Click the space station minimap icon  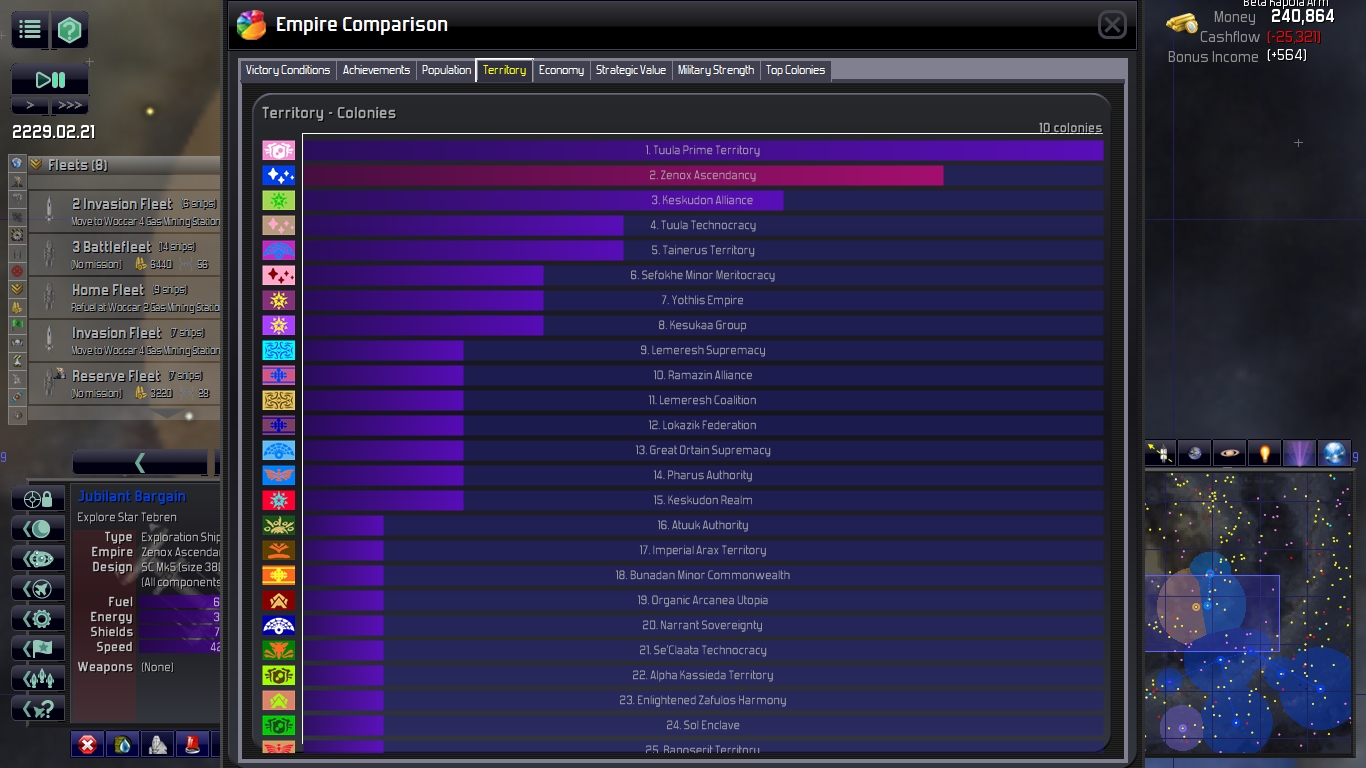tap(1160, 453)
